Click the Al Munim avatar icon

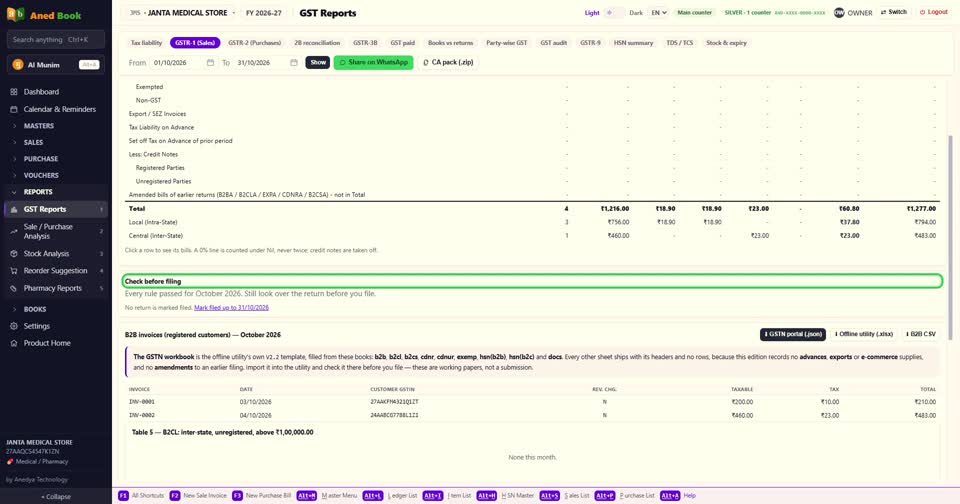(18, 65)
